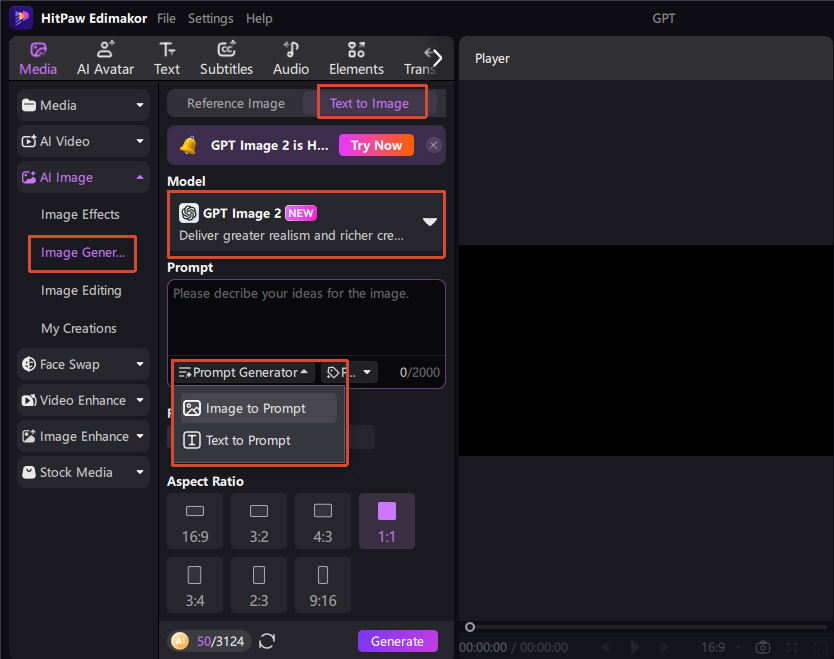Open the Settings menu
Screen dimensions: 834x659
pyautogui.click(x=210, y=18)
